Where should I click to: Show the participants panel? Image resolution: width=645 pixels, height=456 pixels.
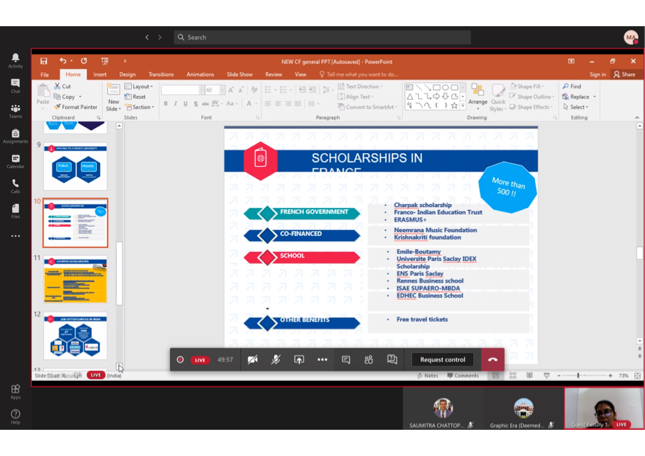click(369, 359)
